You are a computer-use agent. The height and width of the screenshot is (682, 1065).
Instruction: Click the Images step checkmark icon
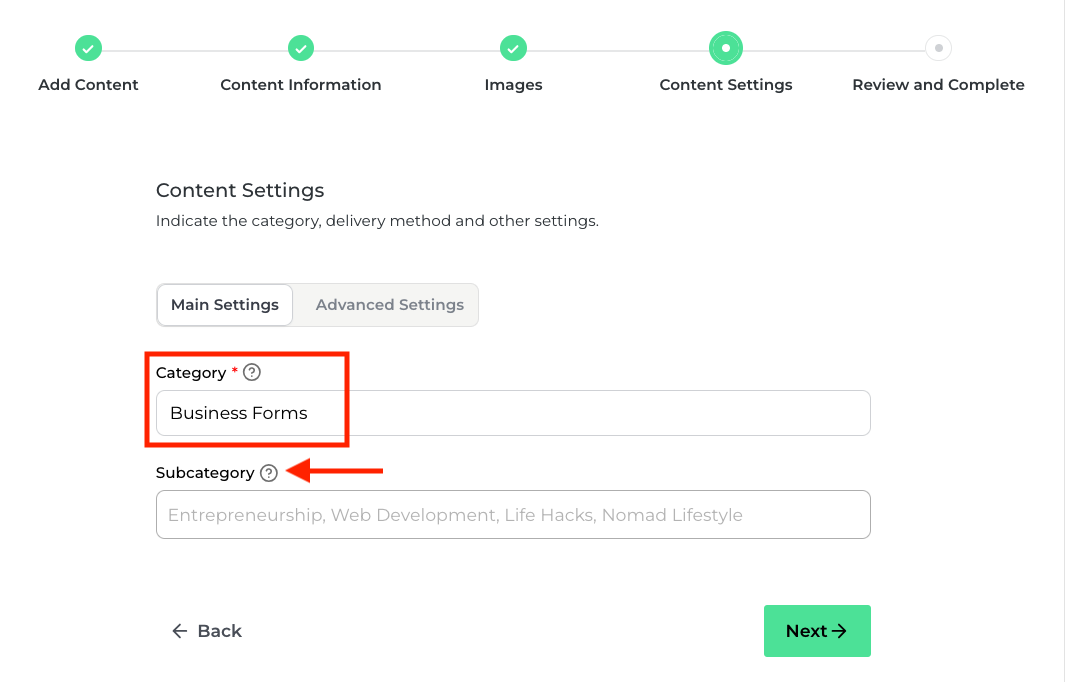click(x=513, y=47)
